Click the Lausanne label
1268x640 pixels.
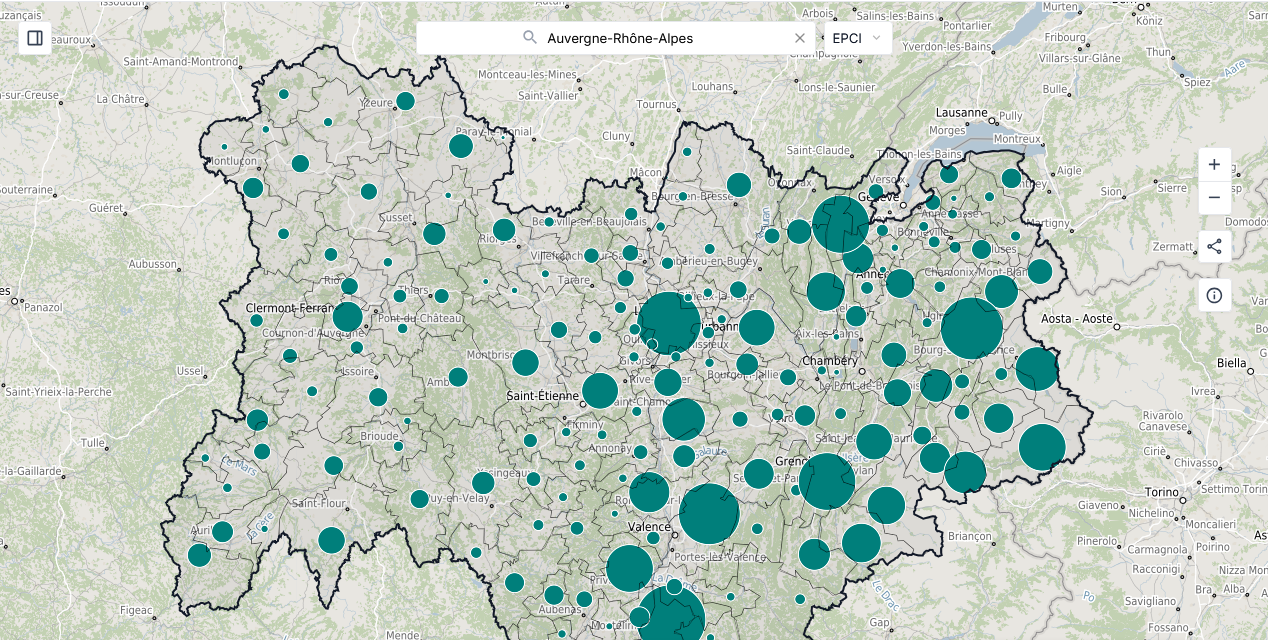coord(961,113)
